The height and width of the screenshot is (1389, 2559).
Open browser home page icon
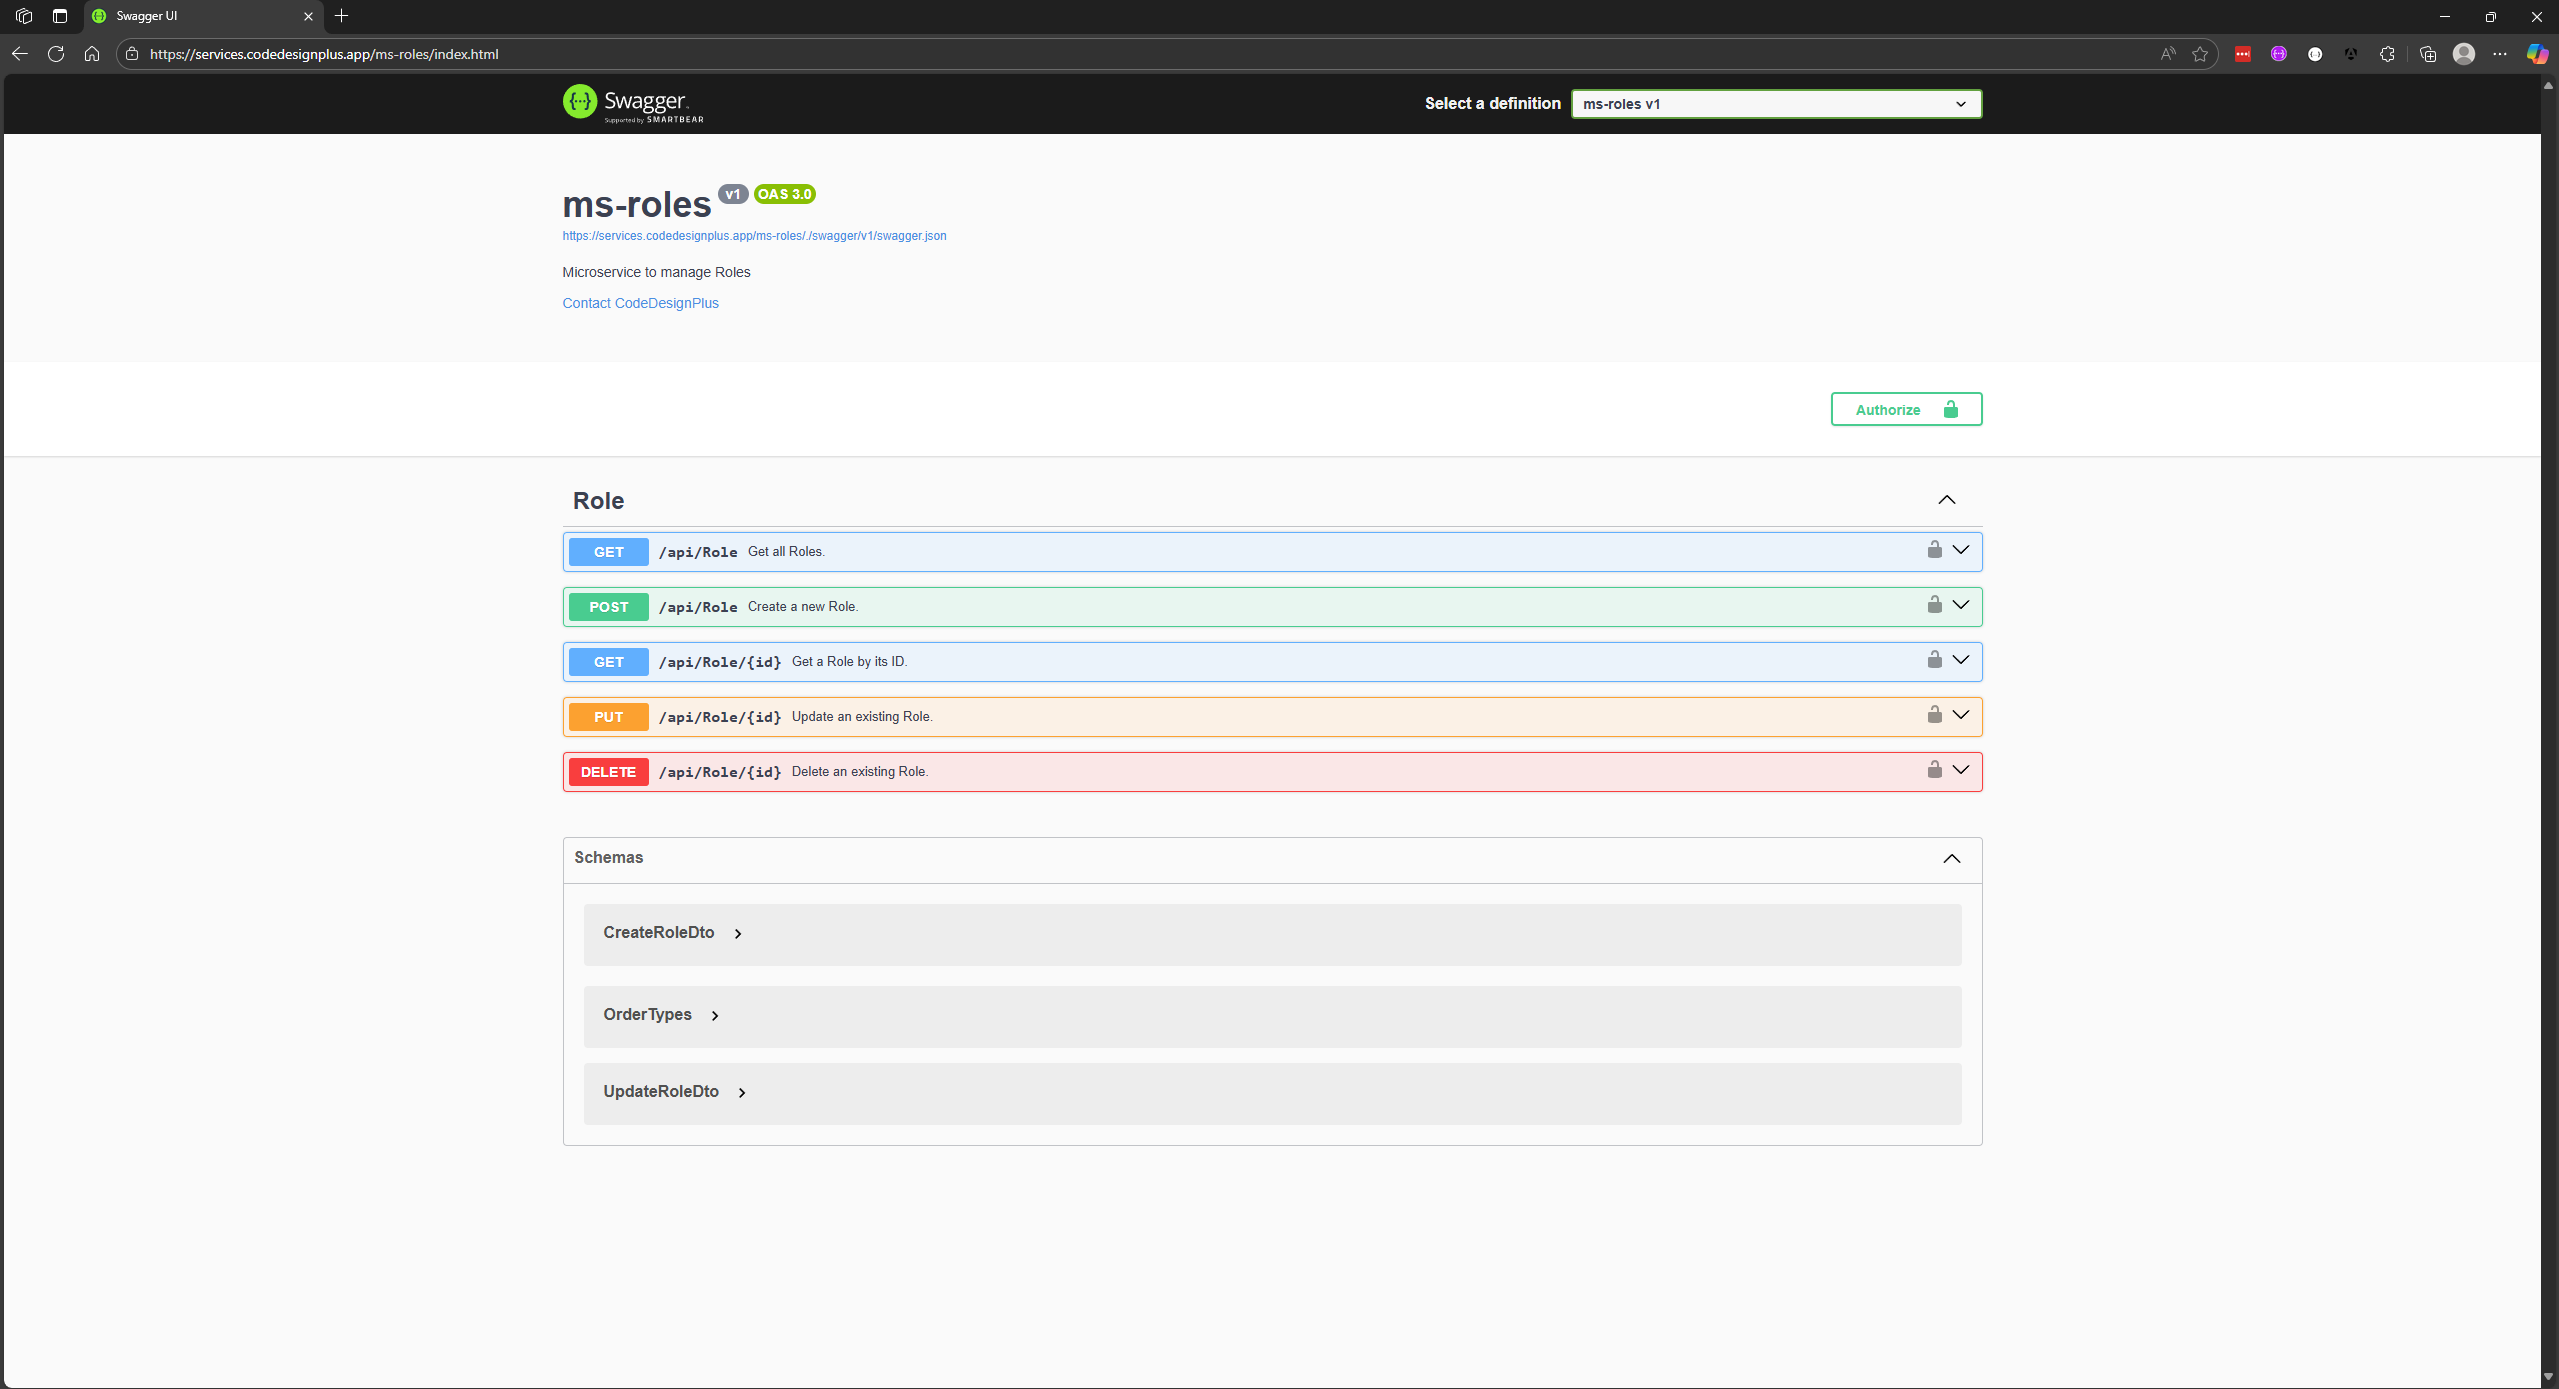click(x=92, y=54)
